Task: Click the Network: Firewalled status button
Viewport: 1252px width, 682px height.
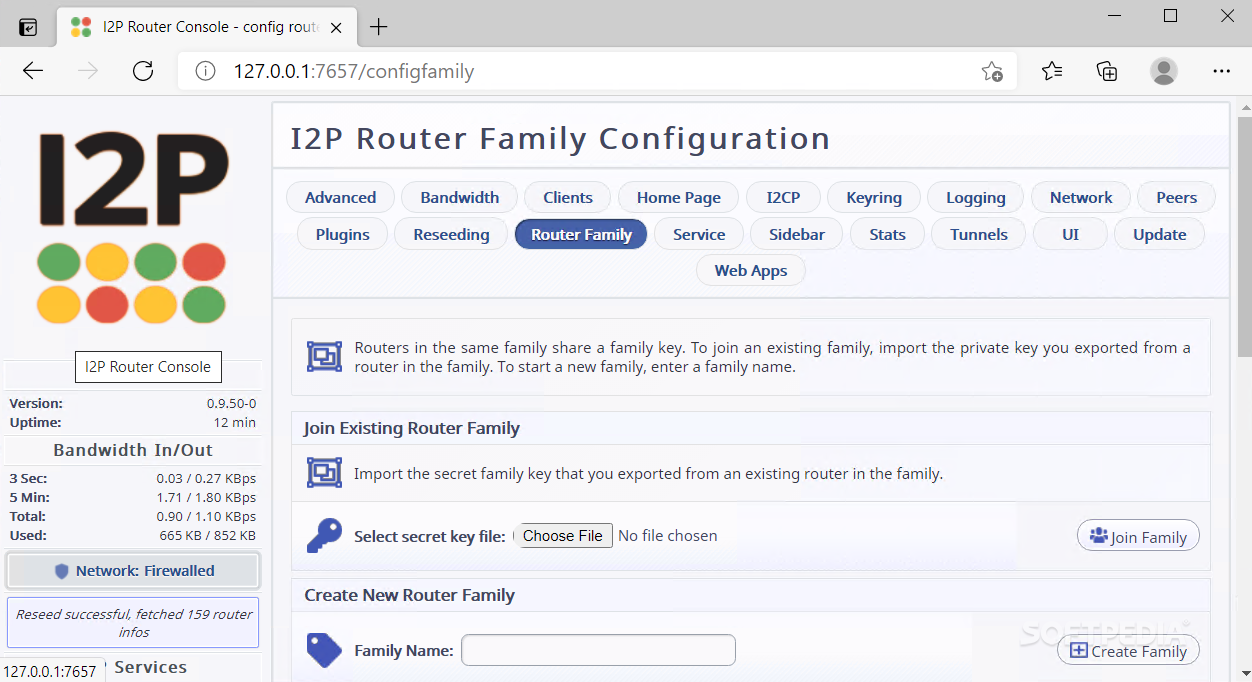Action: point(133,571)
